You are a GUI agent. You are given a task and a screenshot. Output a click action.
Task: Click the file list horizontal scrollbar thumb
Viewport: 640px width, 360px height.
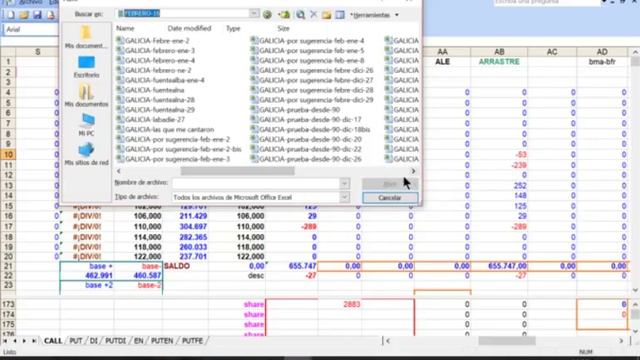237,171
